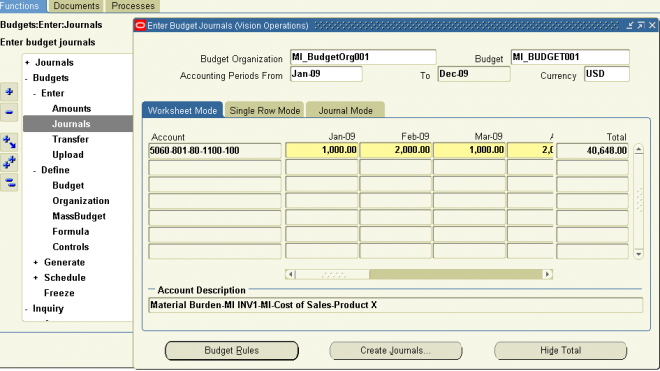Click the blue plus expand icon
660x371 pixels.
coord(9,92)
